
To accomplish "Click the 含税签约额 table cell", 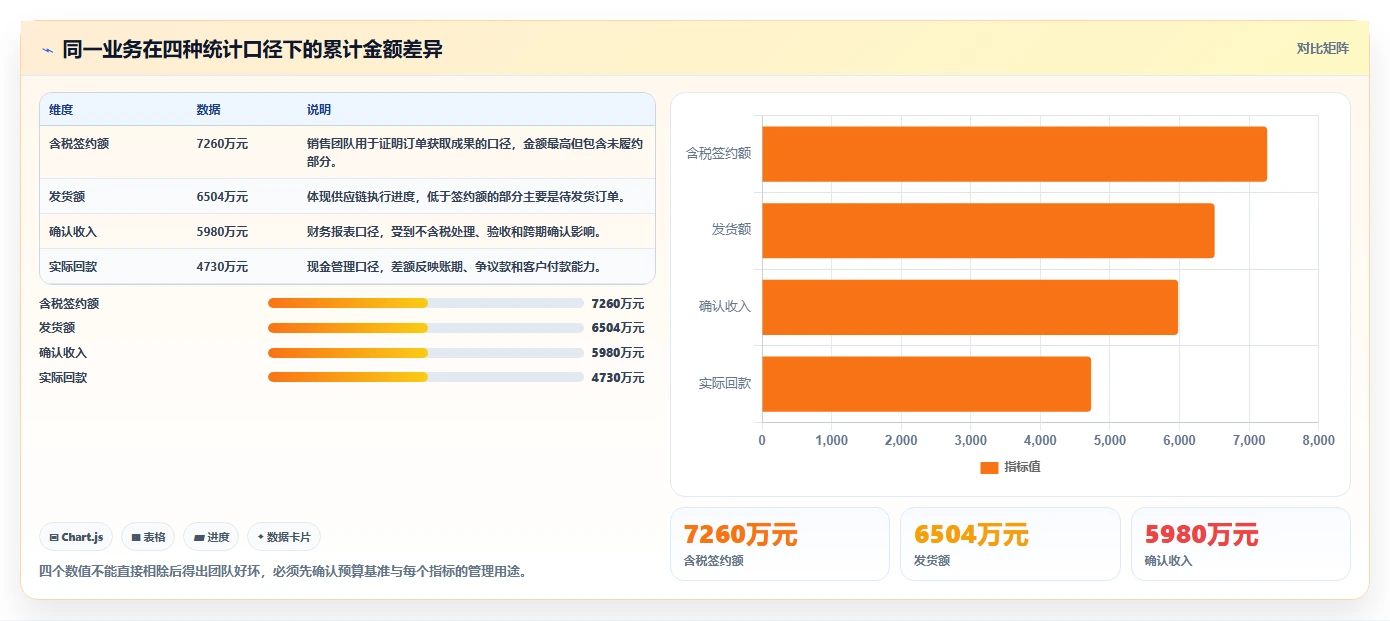I will (79, 143).
